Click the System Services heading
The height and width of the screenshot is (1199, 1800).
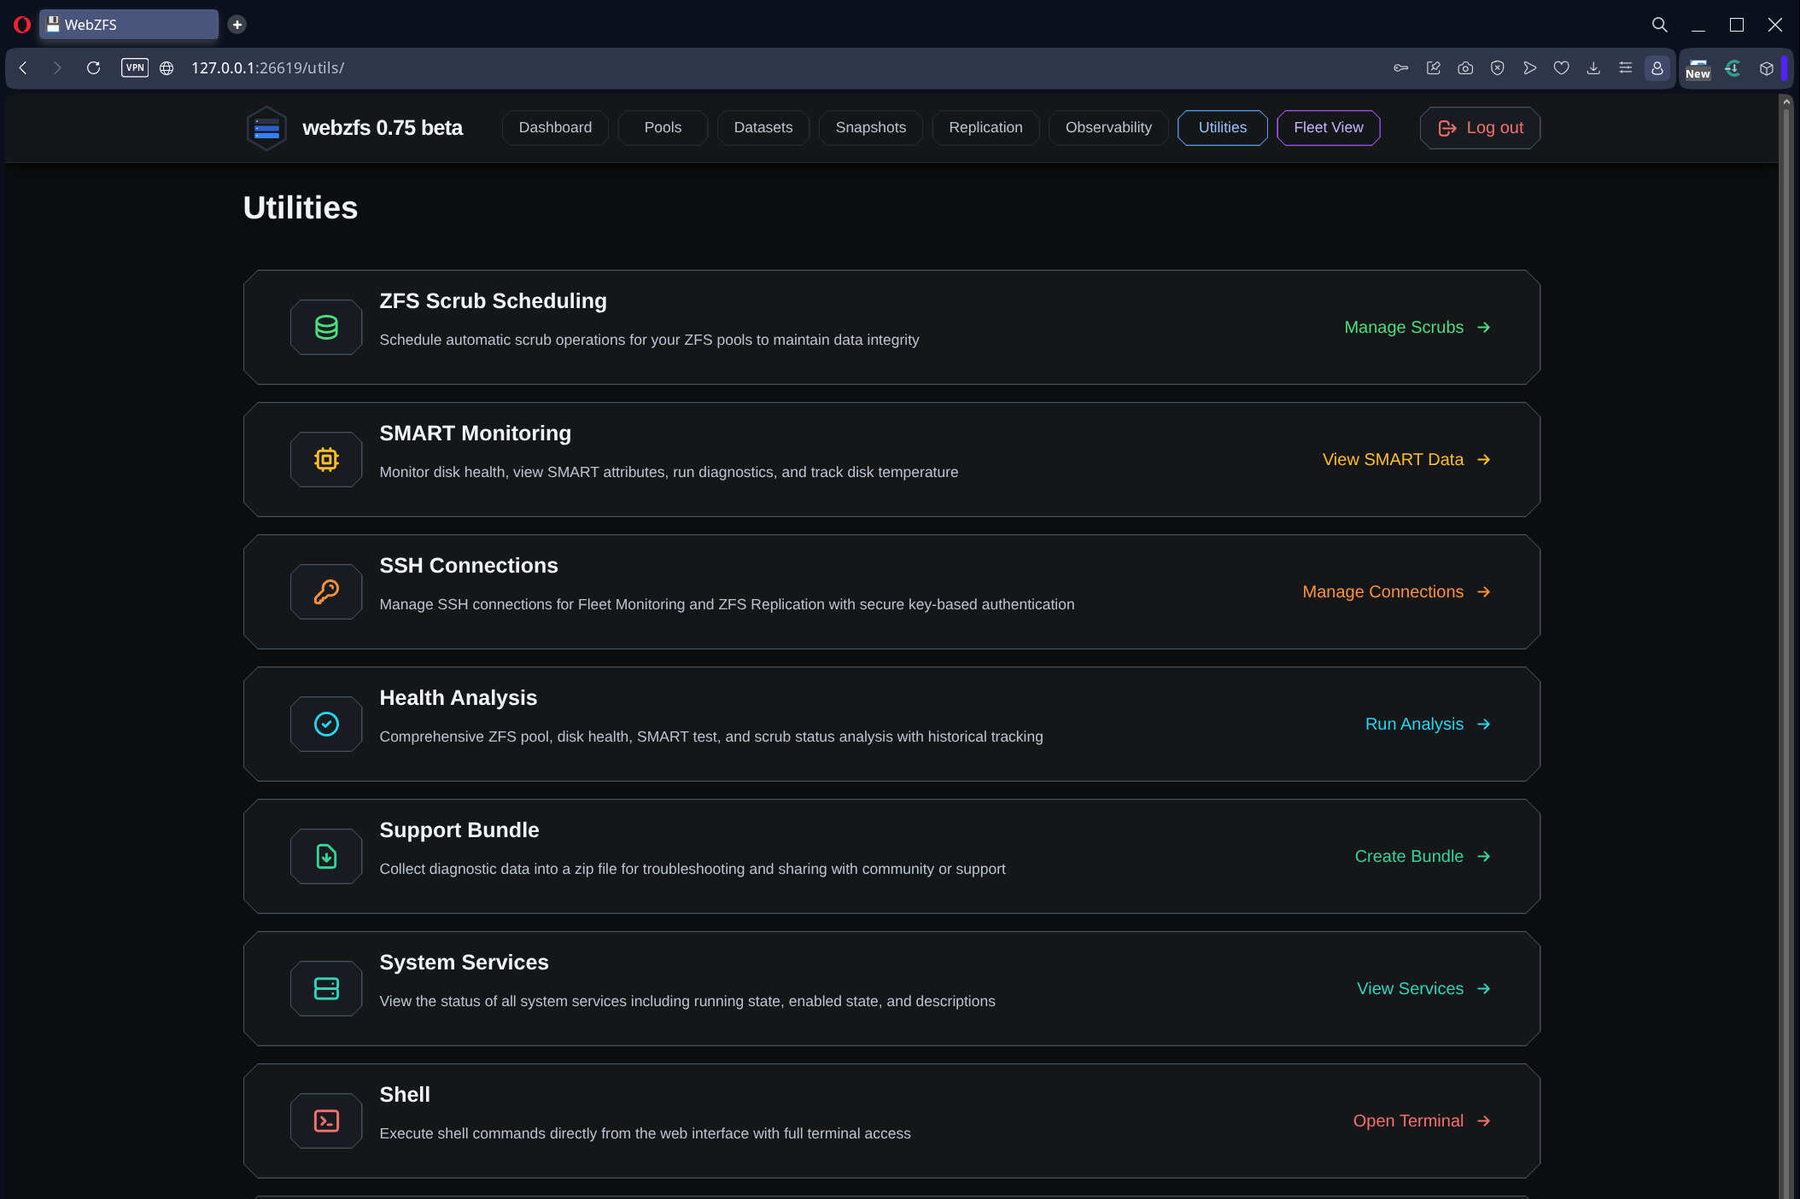(x=464, y=962)
